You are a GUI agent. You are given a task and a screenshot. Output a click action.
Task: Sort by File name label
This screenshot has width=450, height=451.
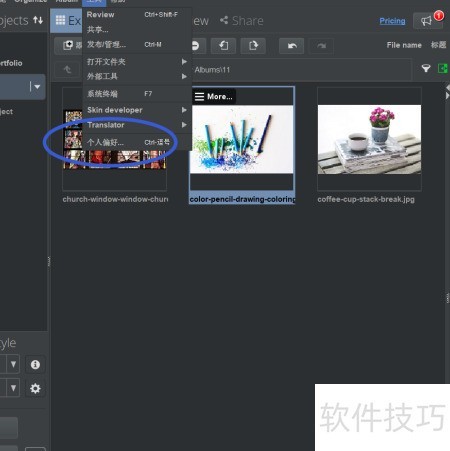(404, 45)
